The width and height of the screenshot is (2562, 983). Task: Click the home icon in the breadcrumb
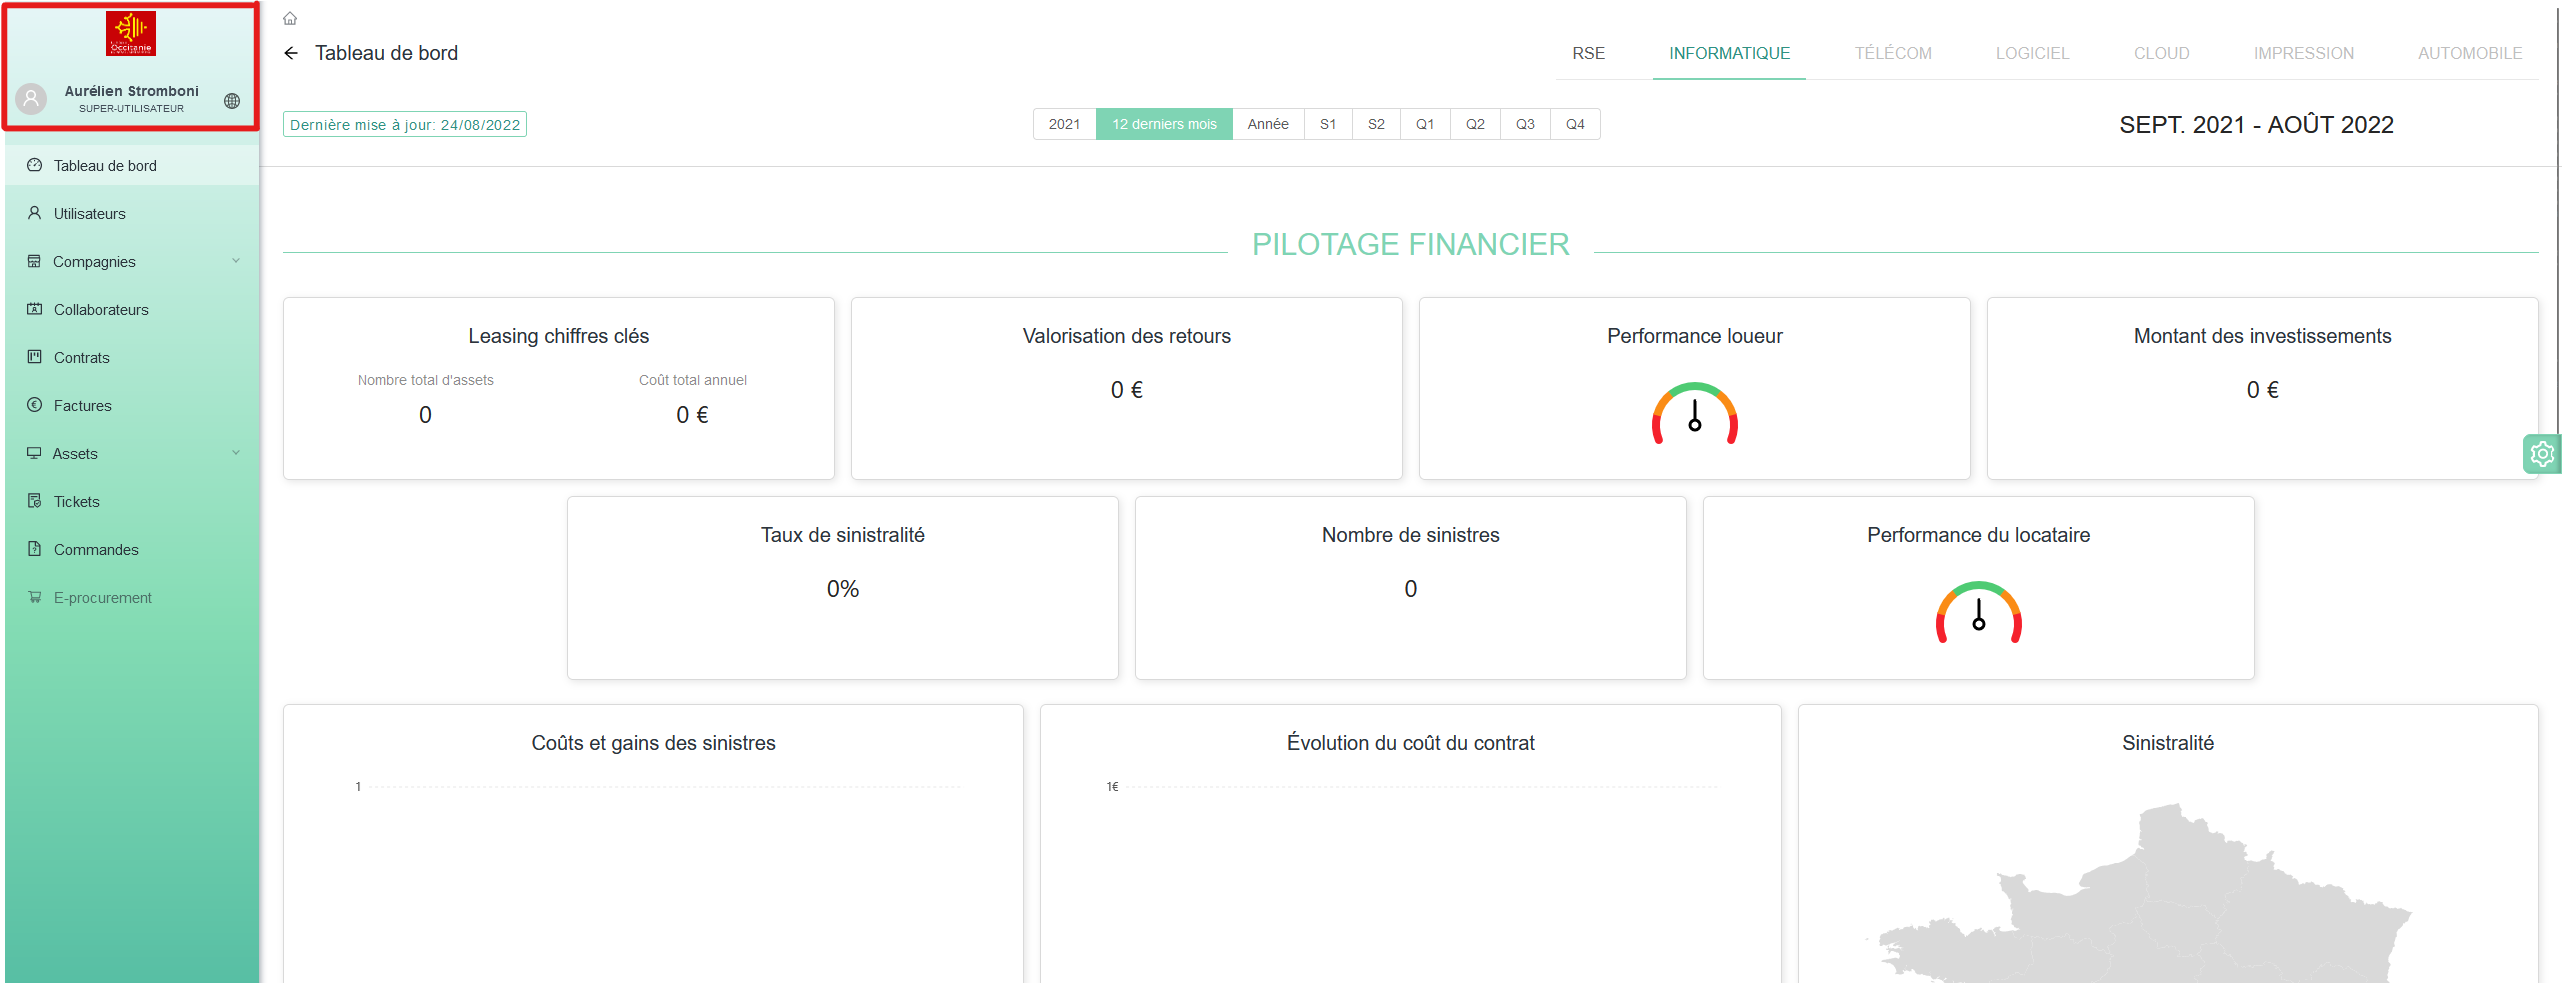coord(290,19)
